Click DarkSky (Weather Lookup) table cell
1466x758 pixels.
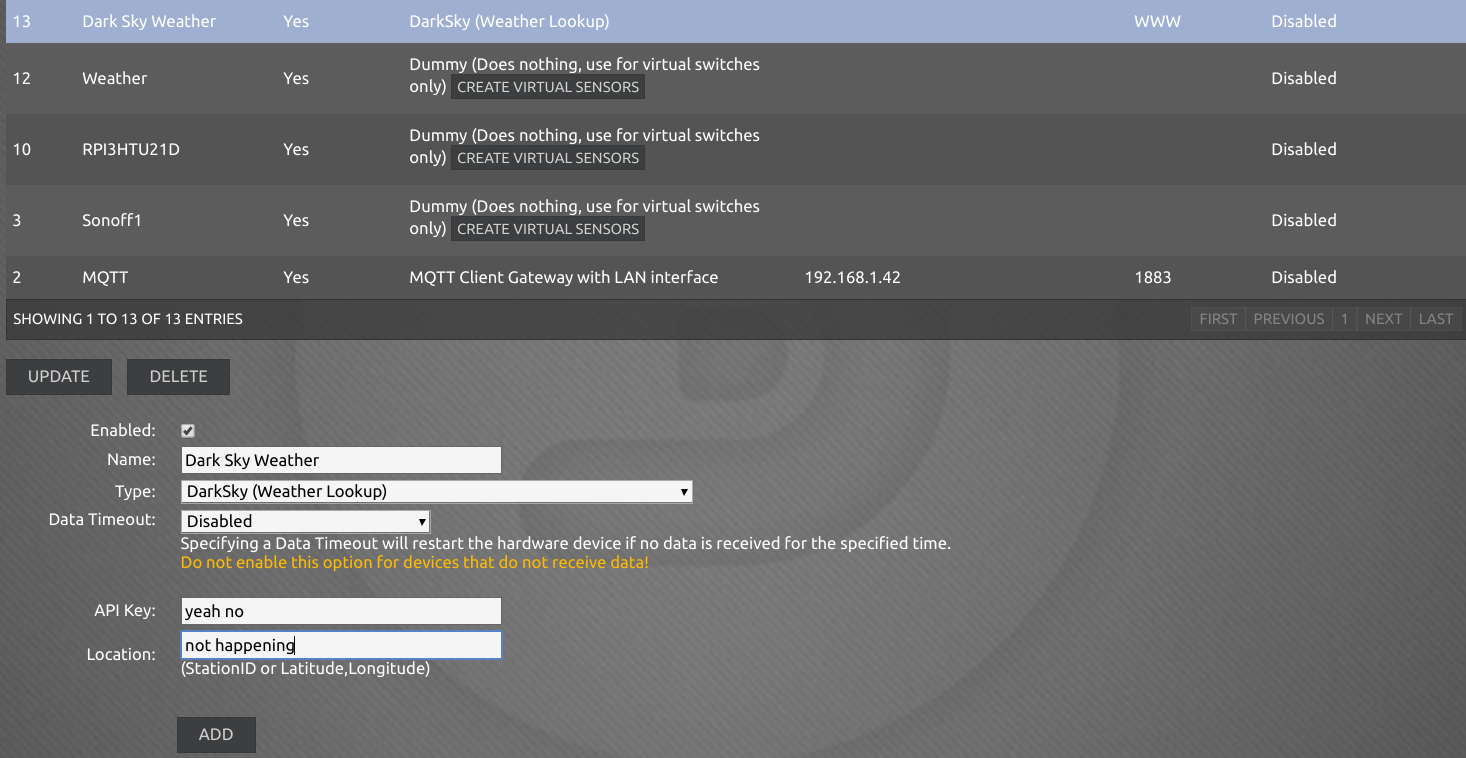coord(509,21)
